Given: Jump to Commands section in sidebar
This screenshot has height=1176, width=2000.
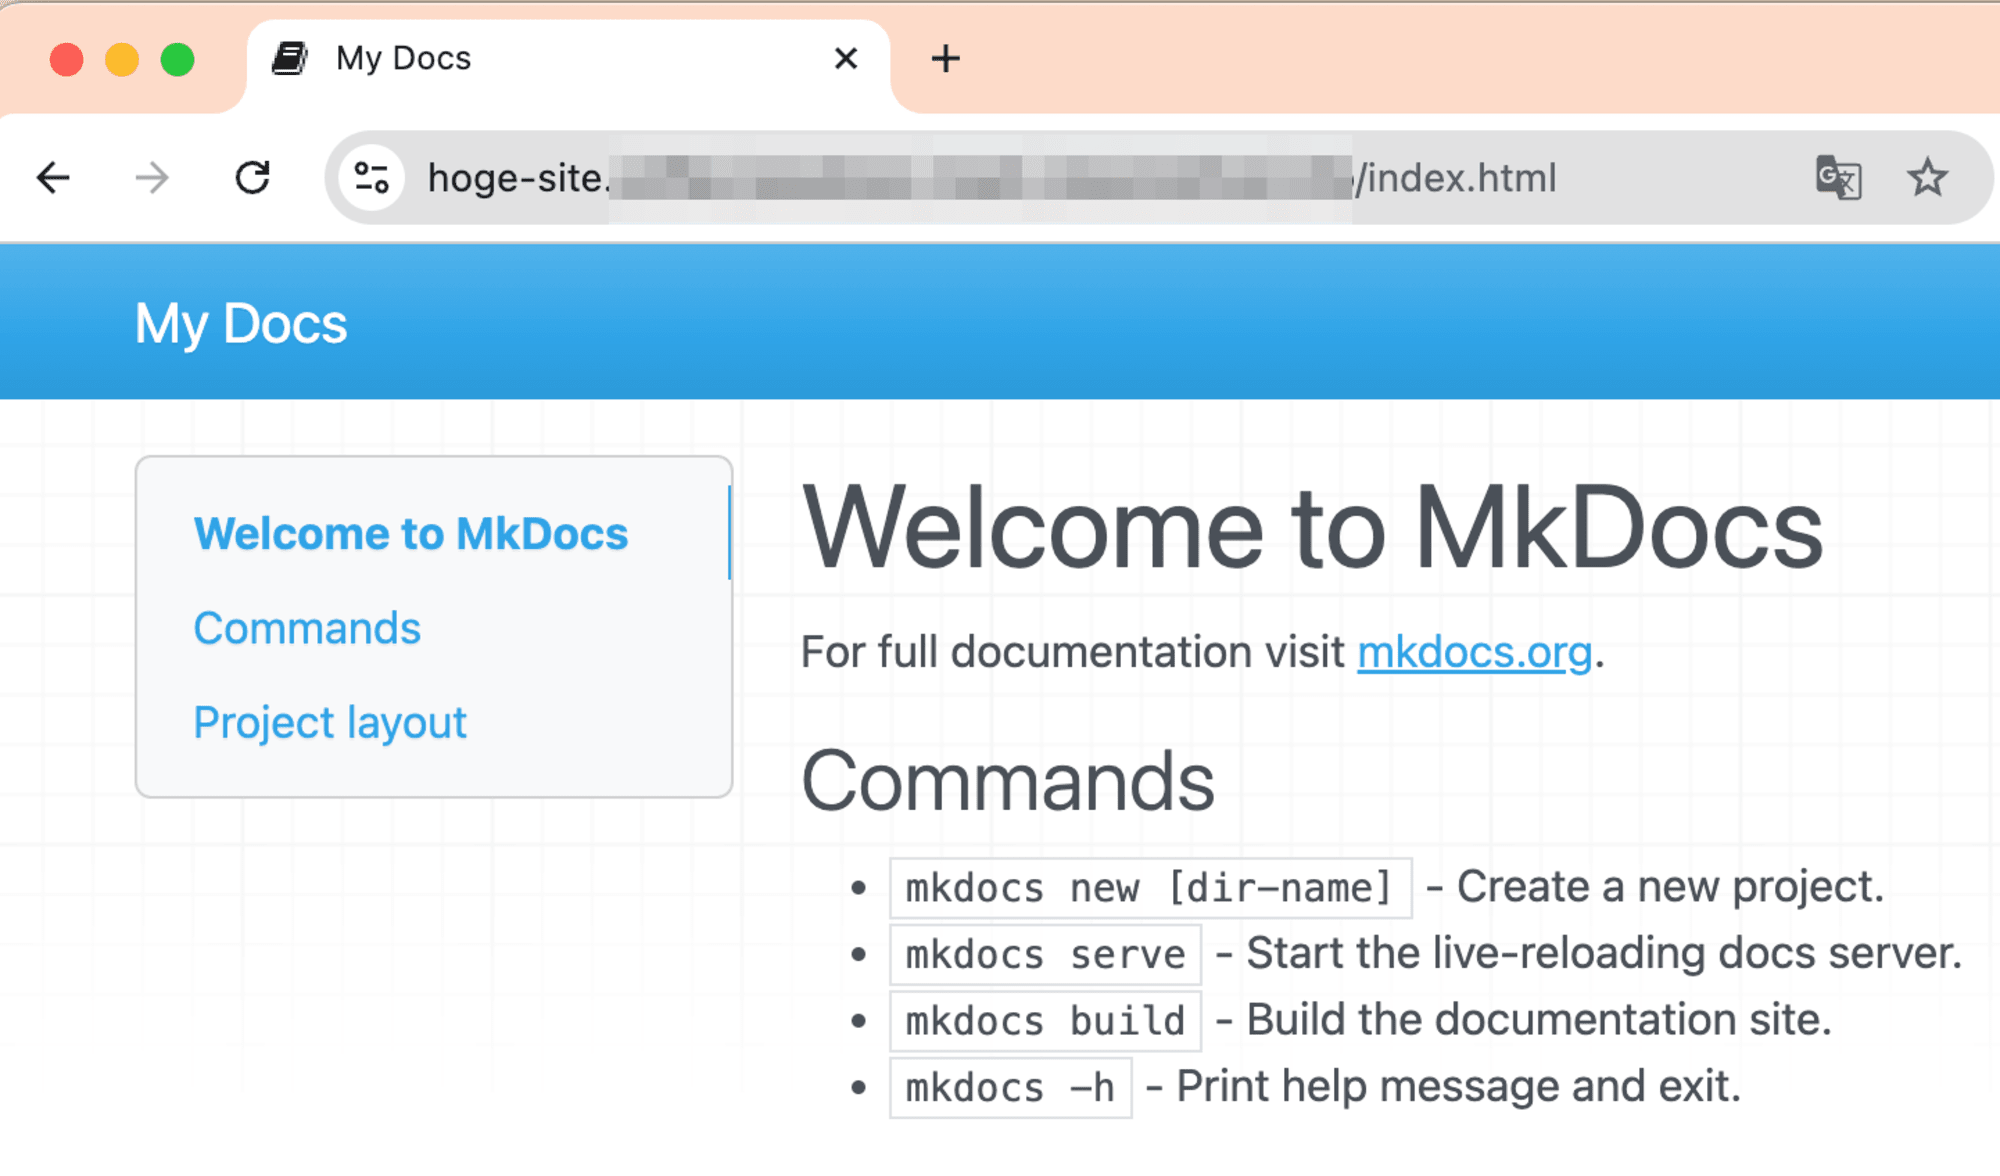Looking at the screenshot, I should pos(307,628).
